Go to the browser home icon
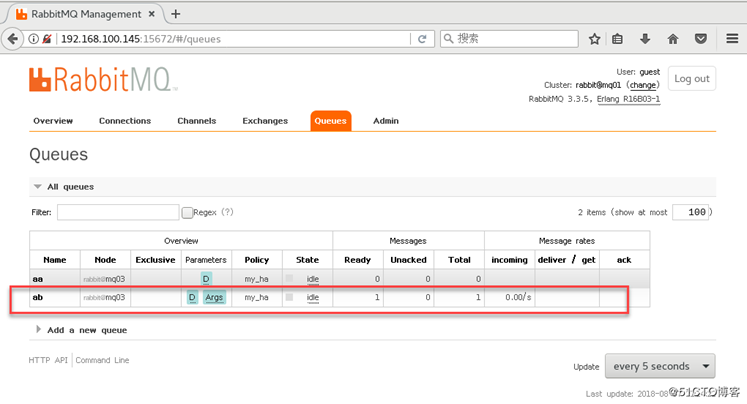 673,39
